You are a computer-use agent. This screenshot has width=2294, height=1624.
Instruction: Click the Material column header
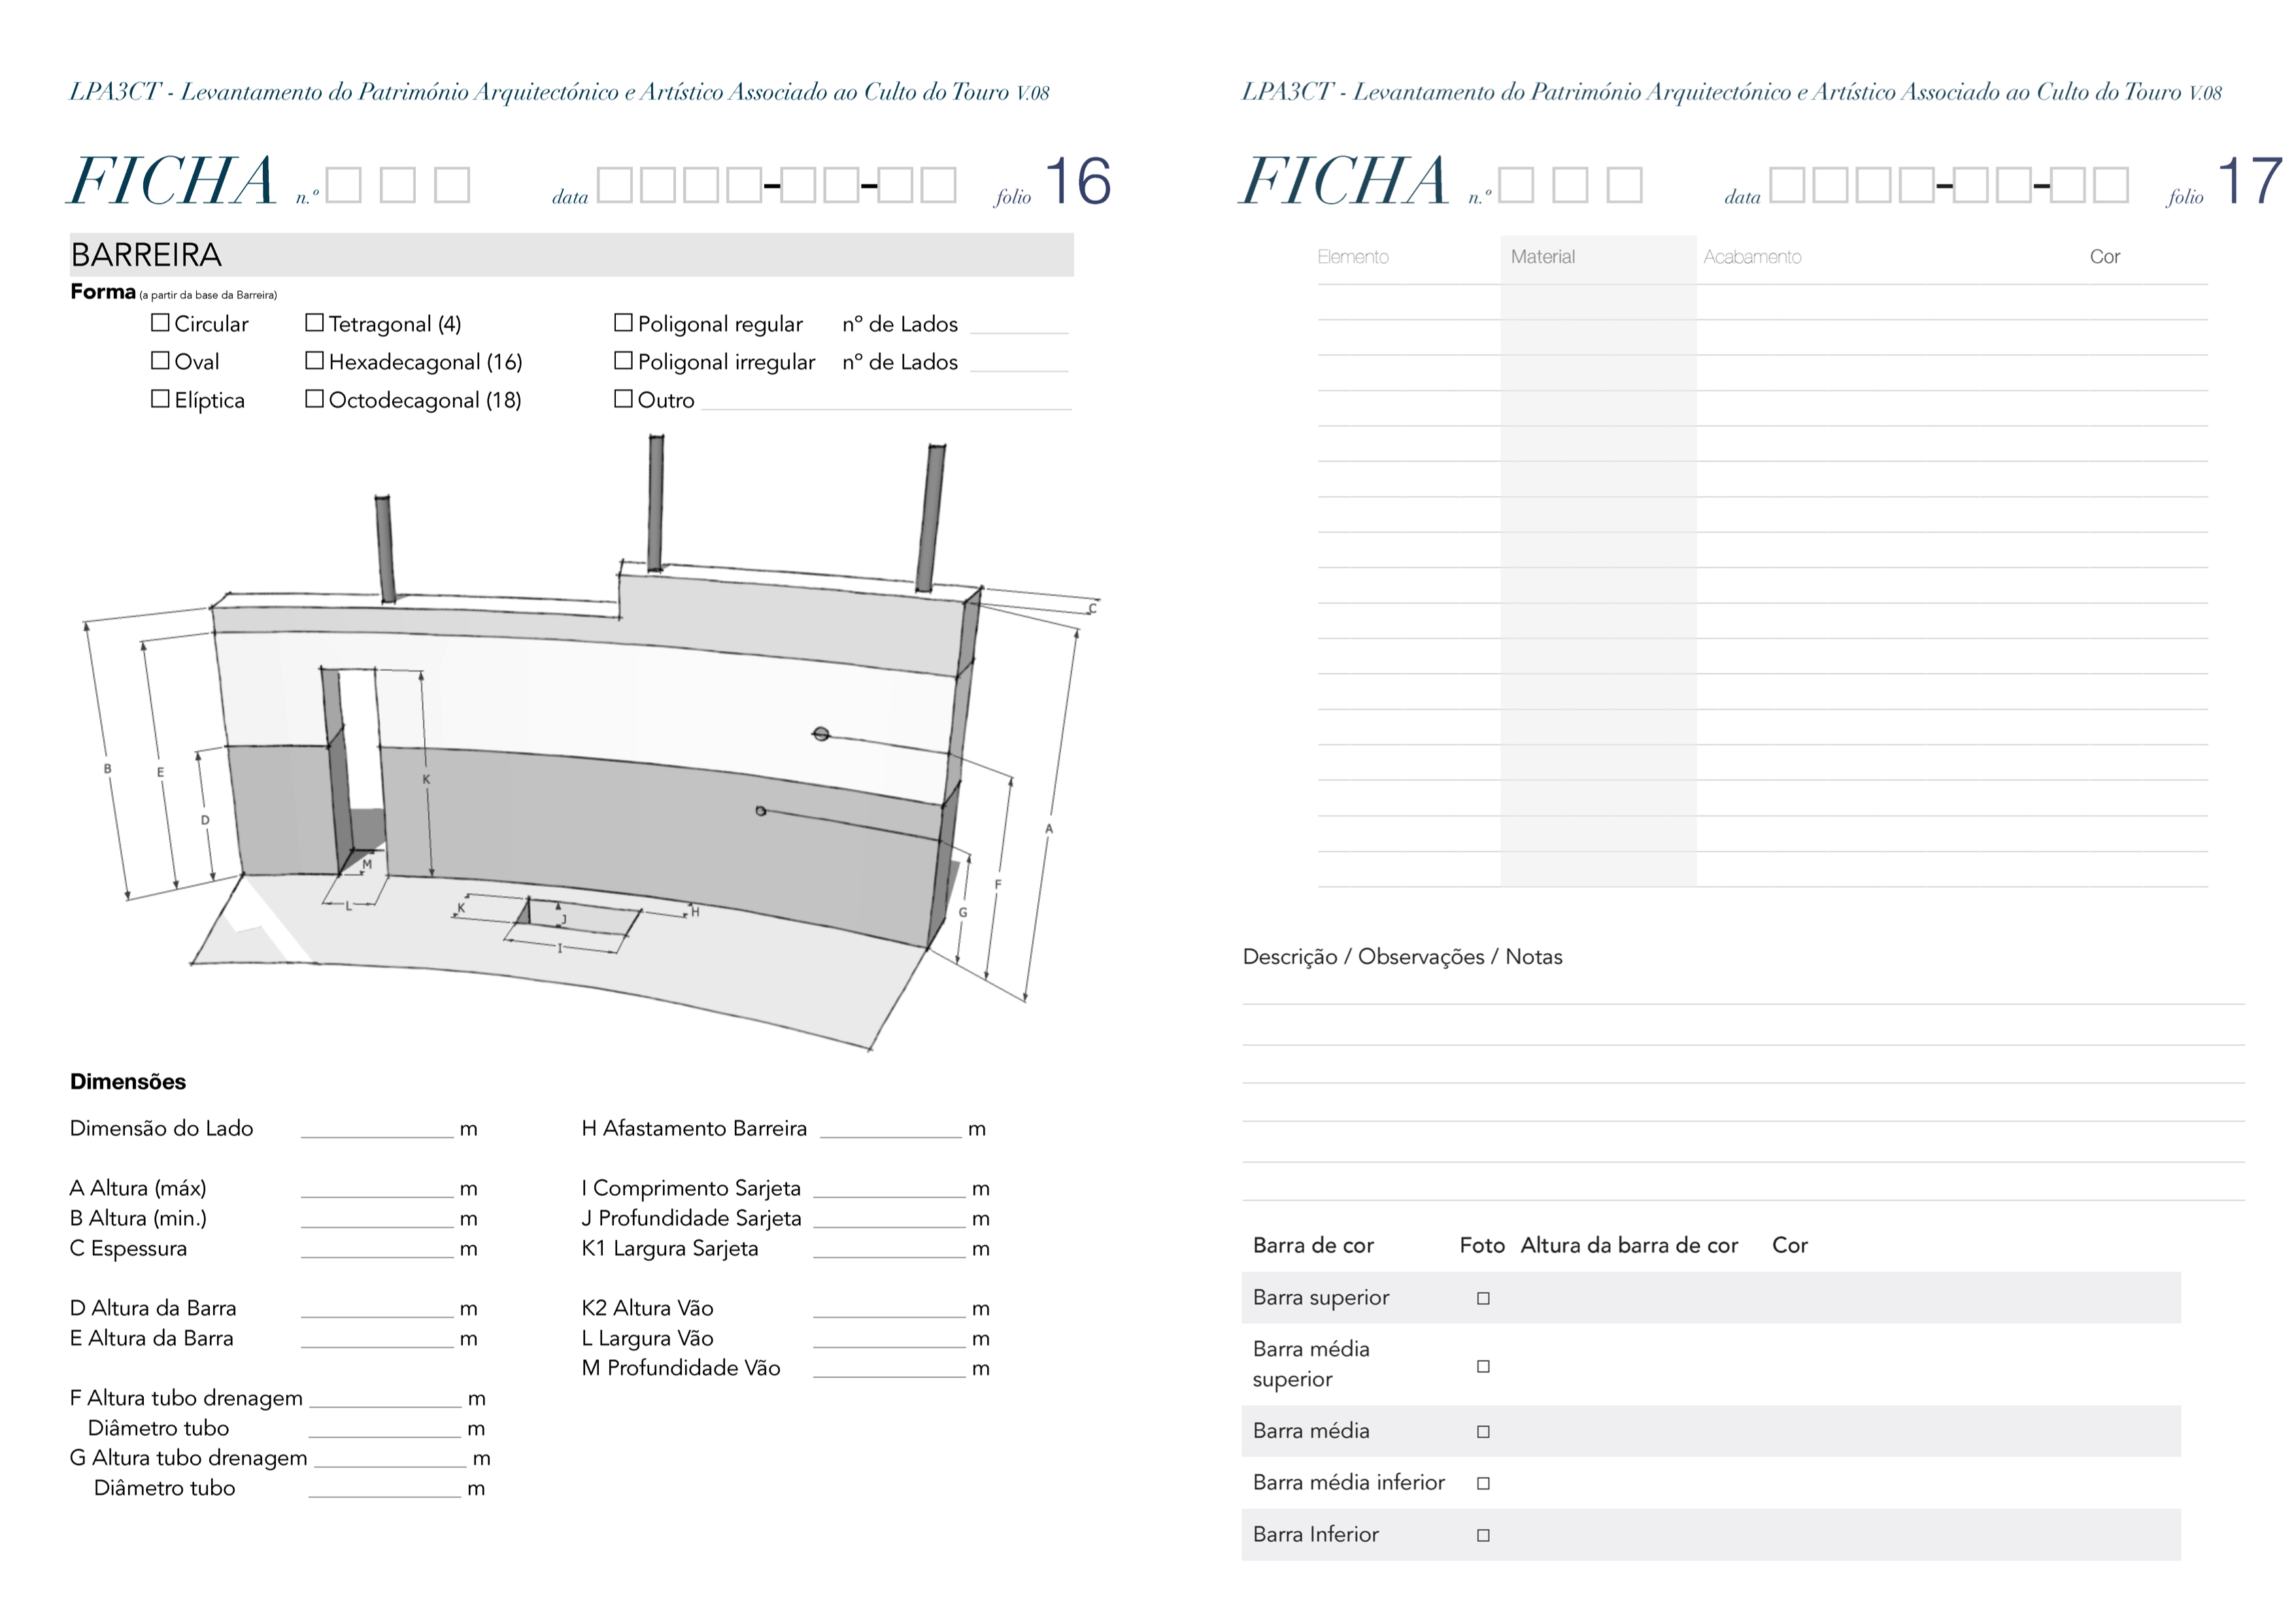[x=1542, y=257]
